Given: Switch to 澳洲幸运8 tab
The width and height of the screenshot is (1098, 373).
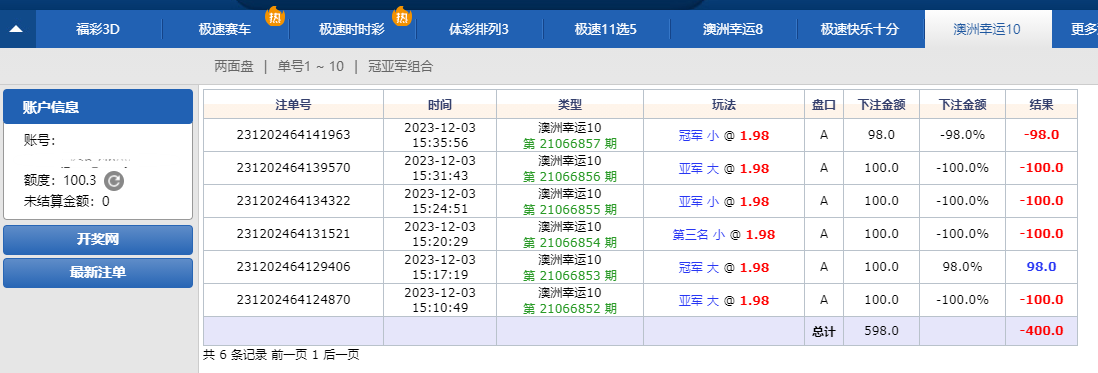Looking at the screenshot, I should [x=733, y=29].
